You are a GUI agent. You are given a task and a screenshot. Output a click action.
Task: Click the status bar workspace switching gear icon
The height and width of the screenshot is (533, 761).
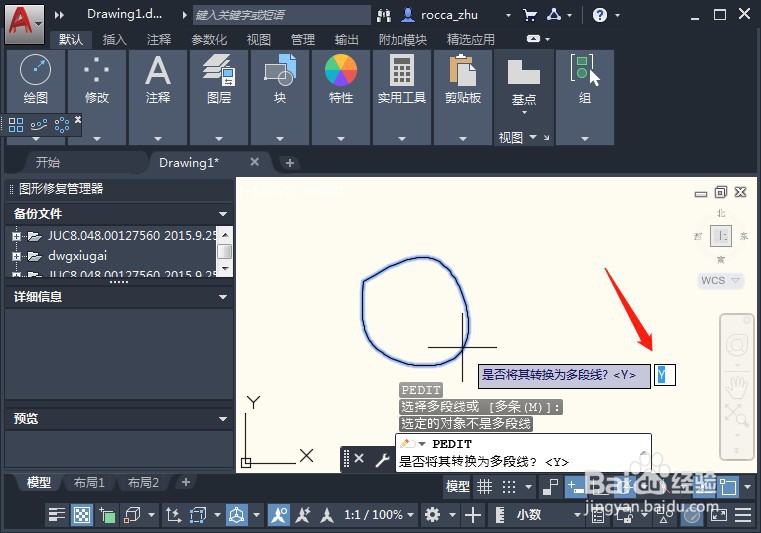pyautogui.click(x=432, y=515)
